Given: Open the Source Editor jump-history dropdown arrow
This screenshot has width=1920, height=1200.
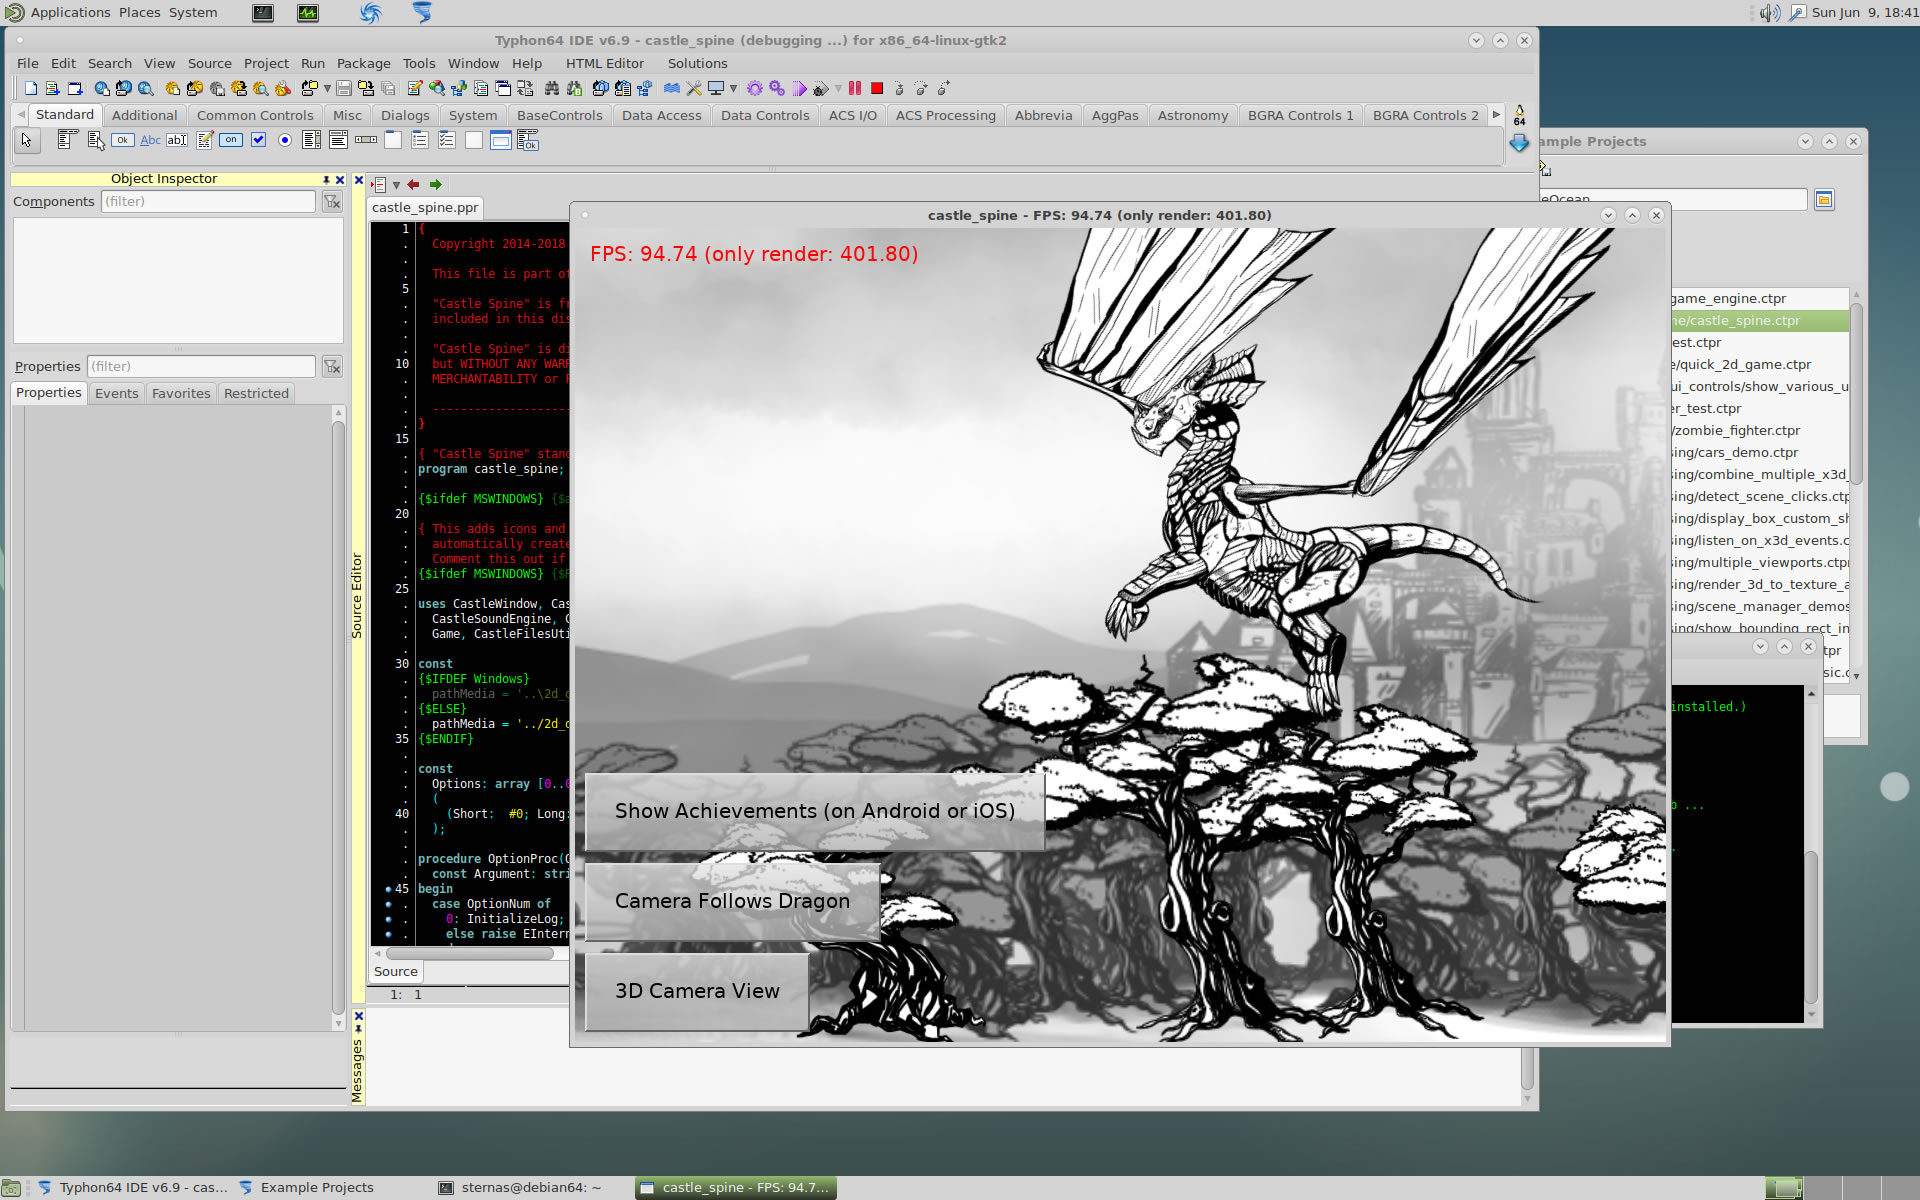Looking at the screenshot, I should (x=396, y=185).
